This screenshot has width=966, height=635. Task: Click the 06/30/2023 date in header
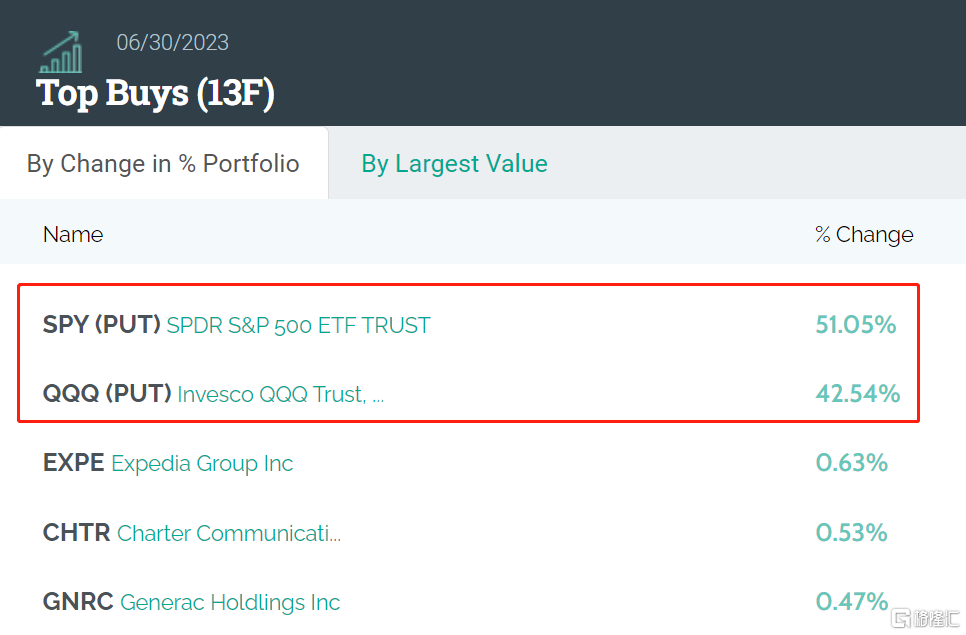[172, 43]
